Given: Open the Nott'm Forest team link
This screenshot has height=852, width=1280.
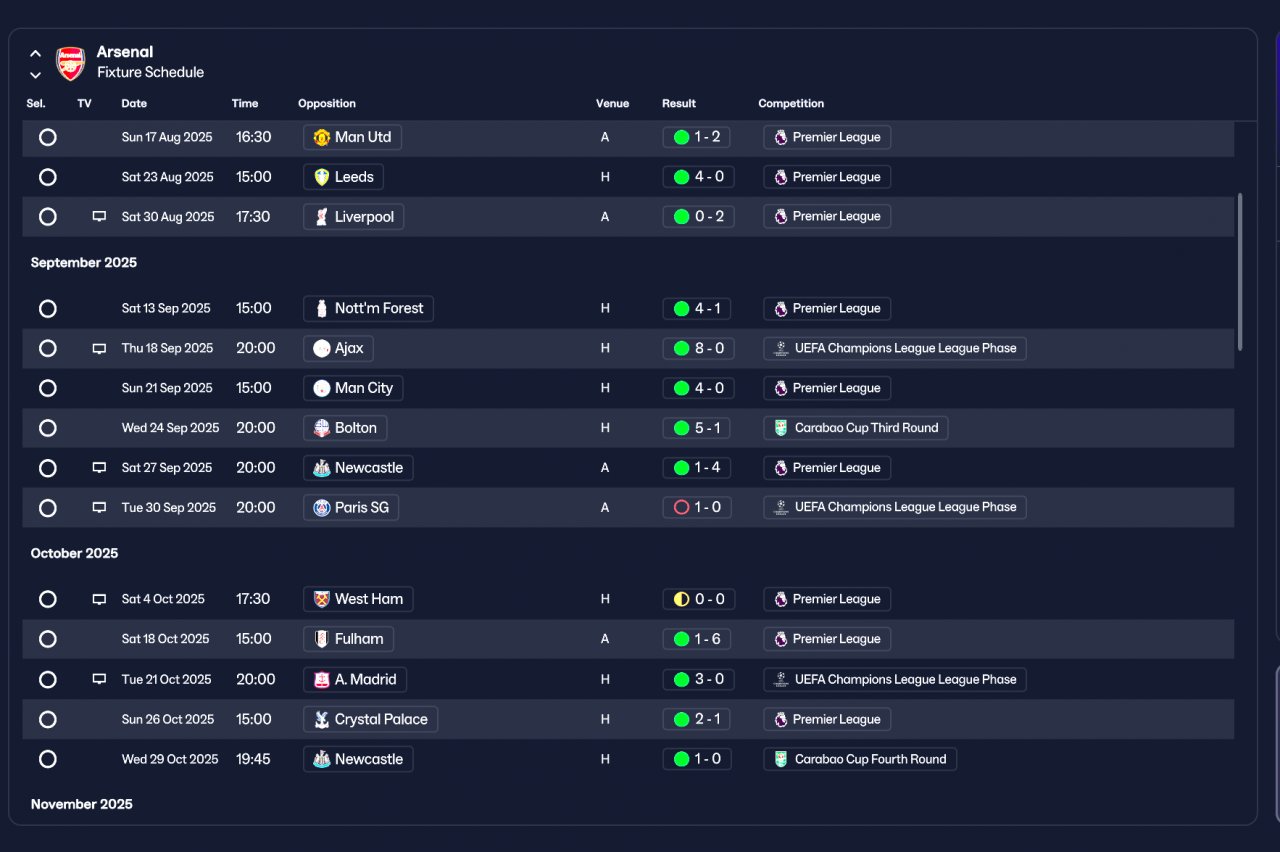Looking at the screenshot, I should point(368,309).
